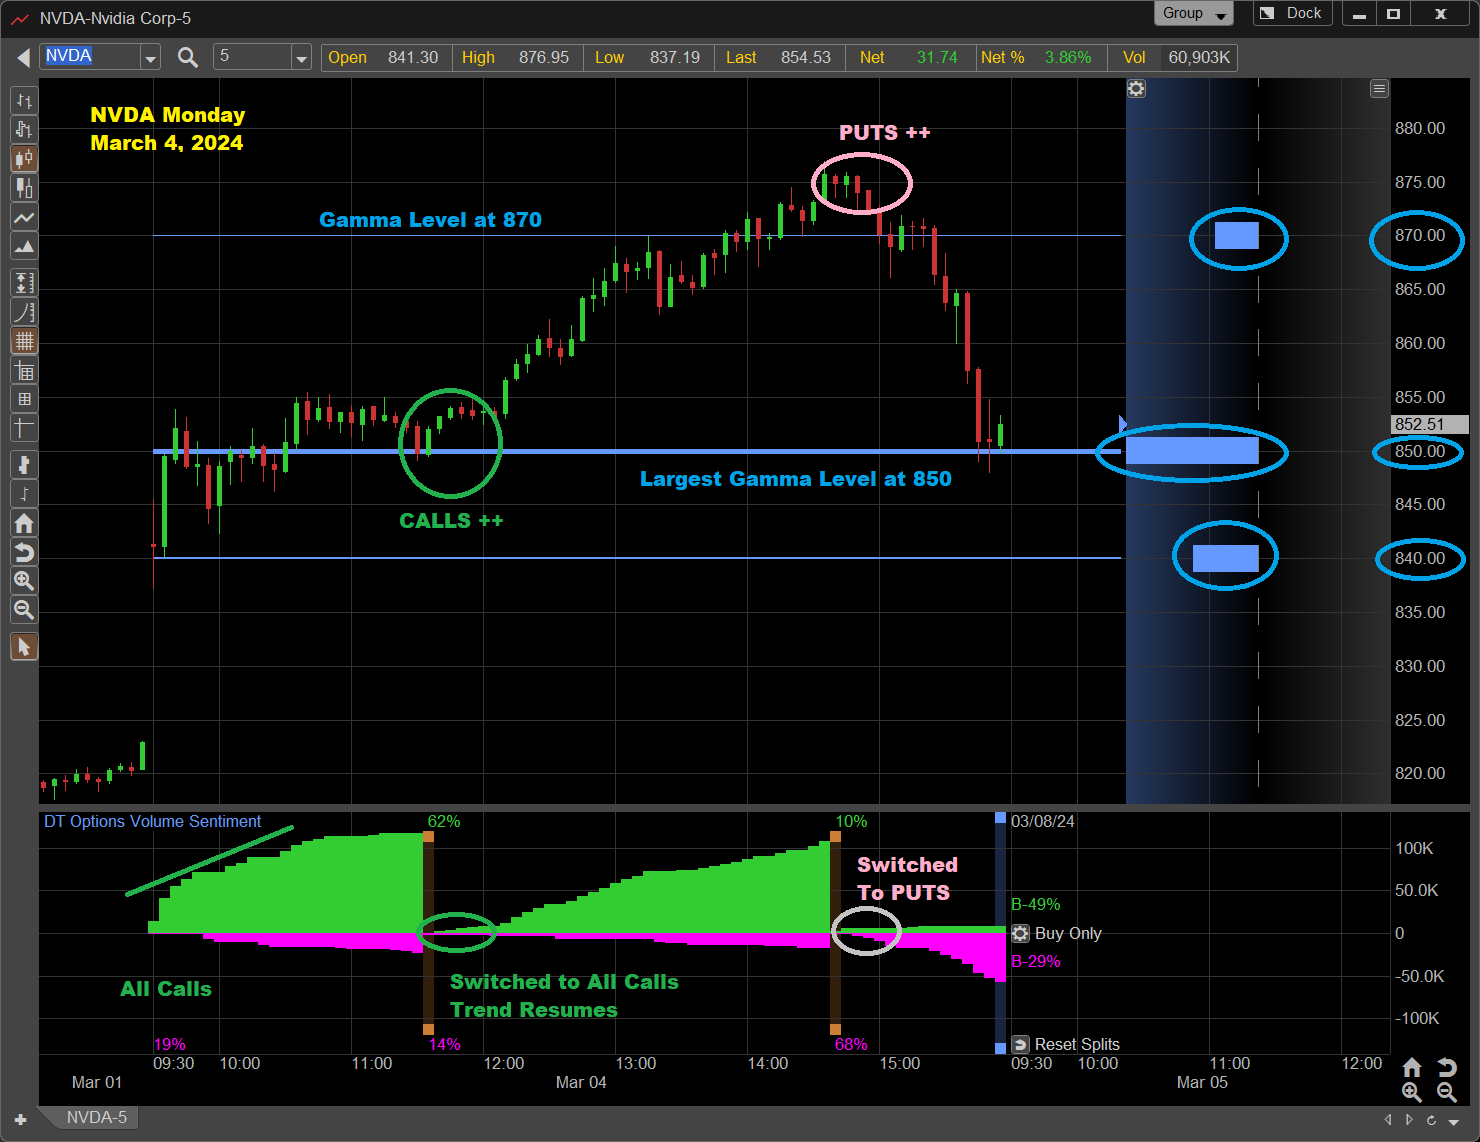Click the next tab right triangle
The height and width of the screenshot is (1142, 1480).
(1409, 1120)
